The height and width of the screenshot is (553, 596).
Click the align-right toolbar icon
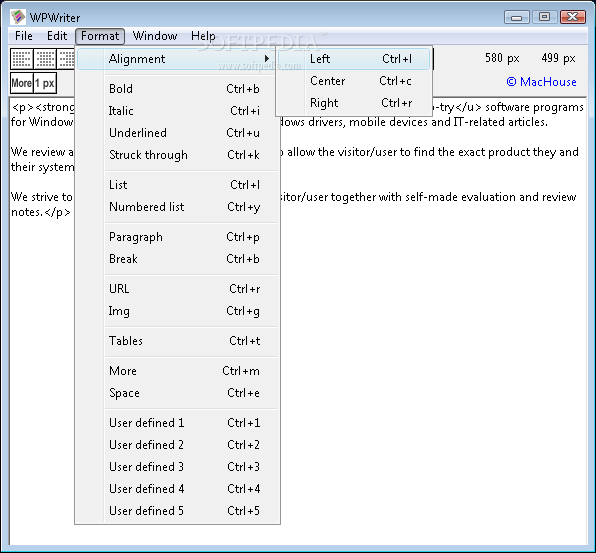tap(66, 59)
